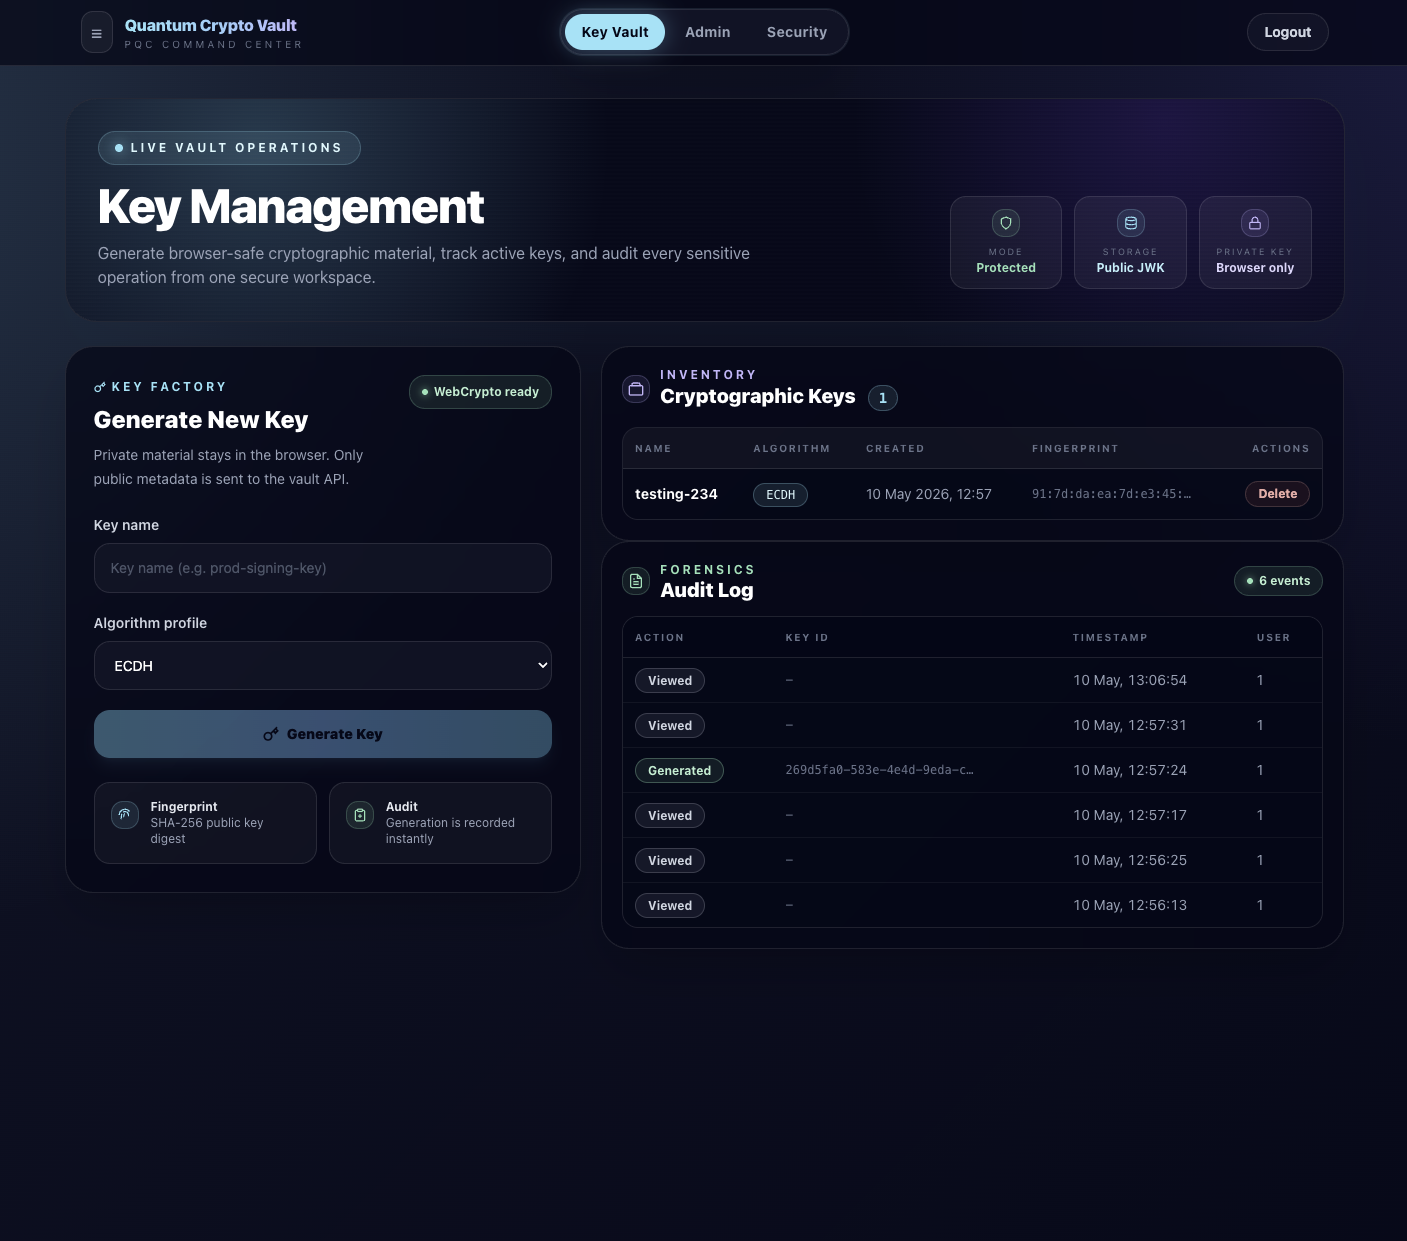The height and width of the screenshot is (1241, 1407).
Task: Click the Viewed badge at 12:56:25
Action: [670, 861]
